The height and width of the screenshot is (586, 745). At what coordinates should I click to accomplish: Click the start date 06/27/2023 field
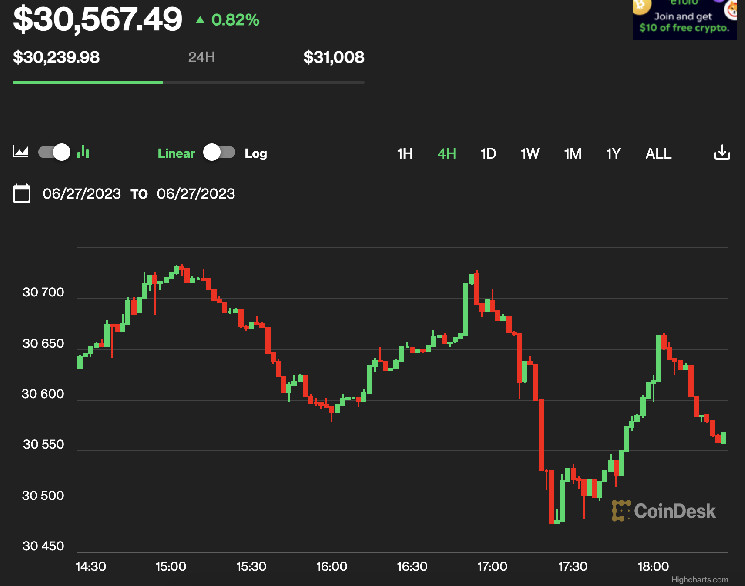[81, 194]
